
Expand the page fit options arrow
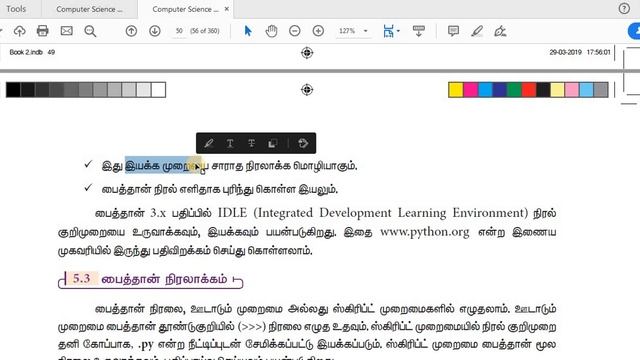pos(398,31)
